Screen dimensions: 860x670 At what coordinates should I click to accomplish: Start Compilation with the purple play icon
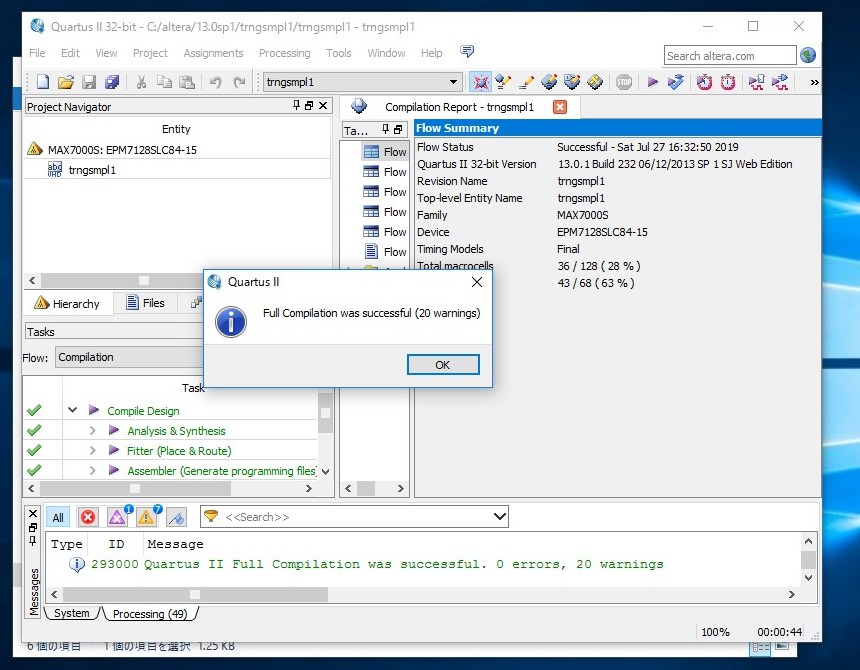pyautogui.click(x=652, y=82)
